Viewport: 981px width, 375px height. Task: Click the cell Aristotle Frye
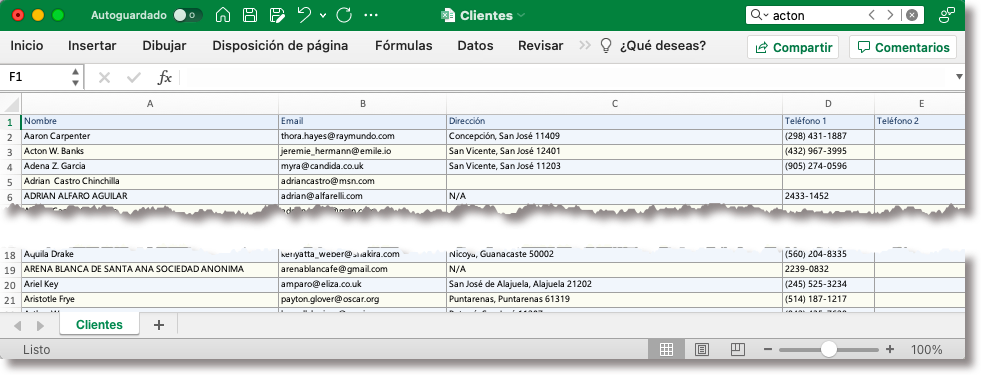point(150,299)
